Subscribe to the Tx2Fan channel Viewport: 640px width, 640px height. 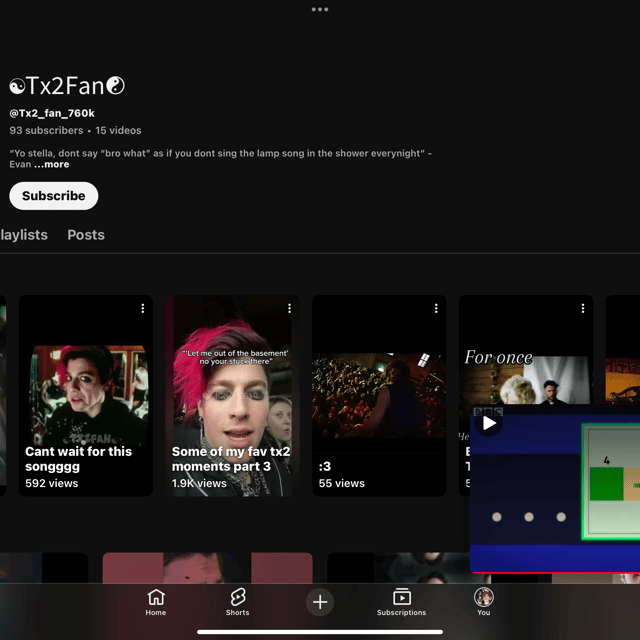53,196
